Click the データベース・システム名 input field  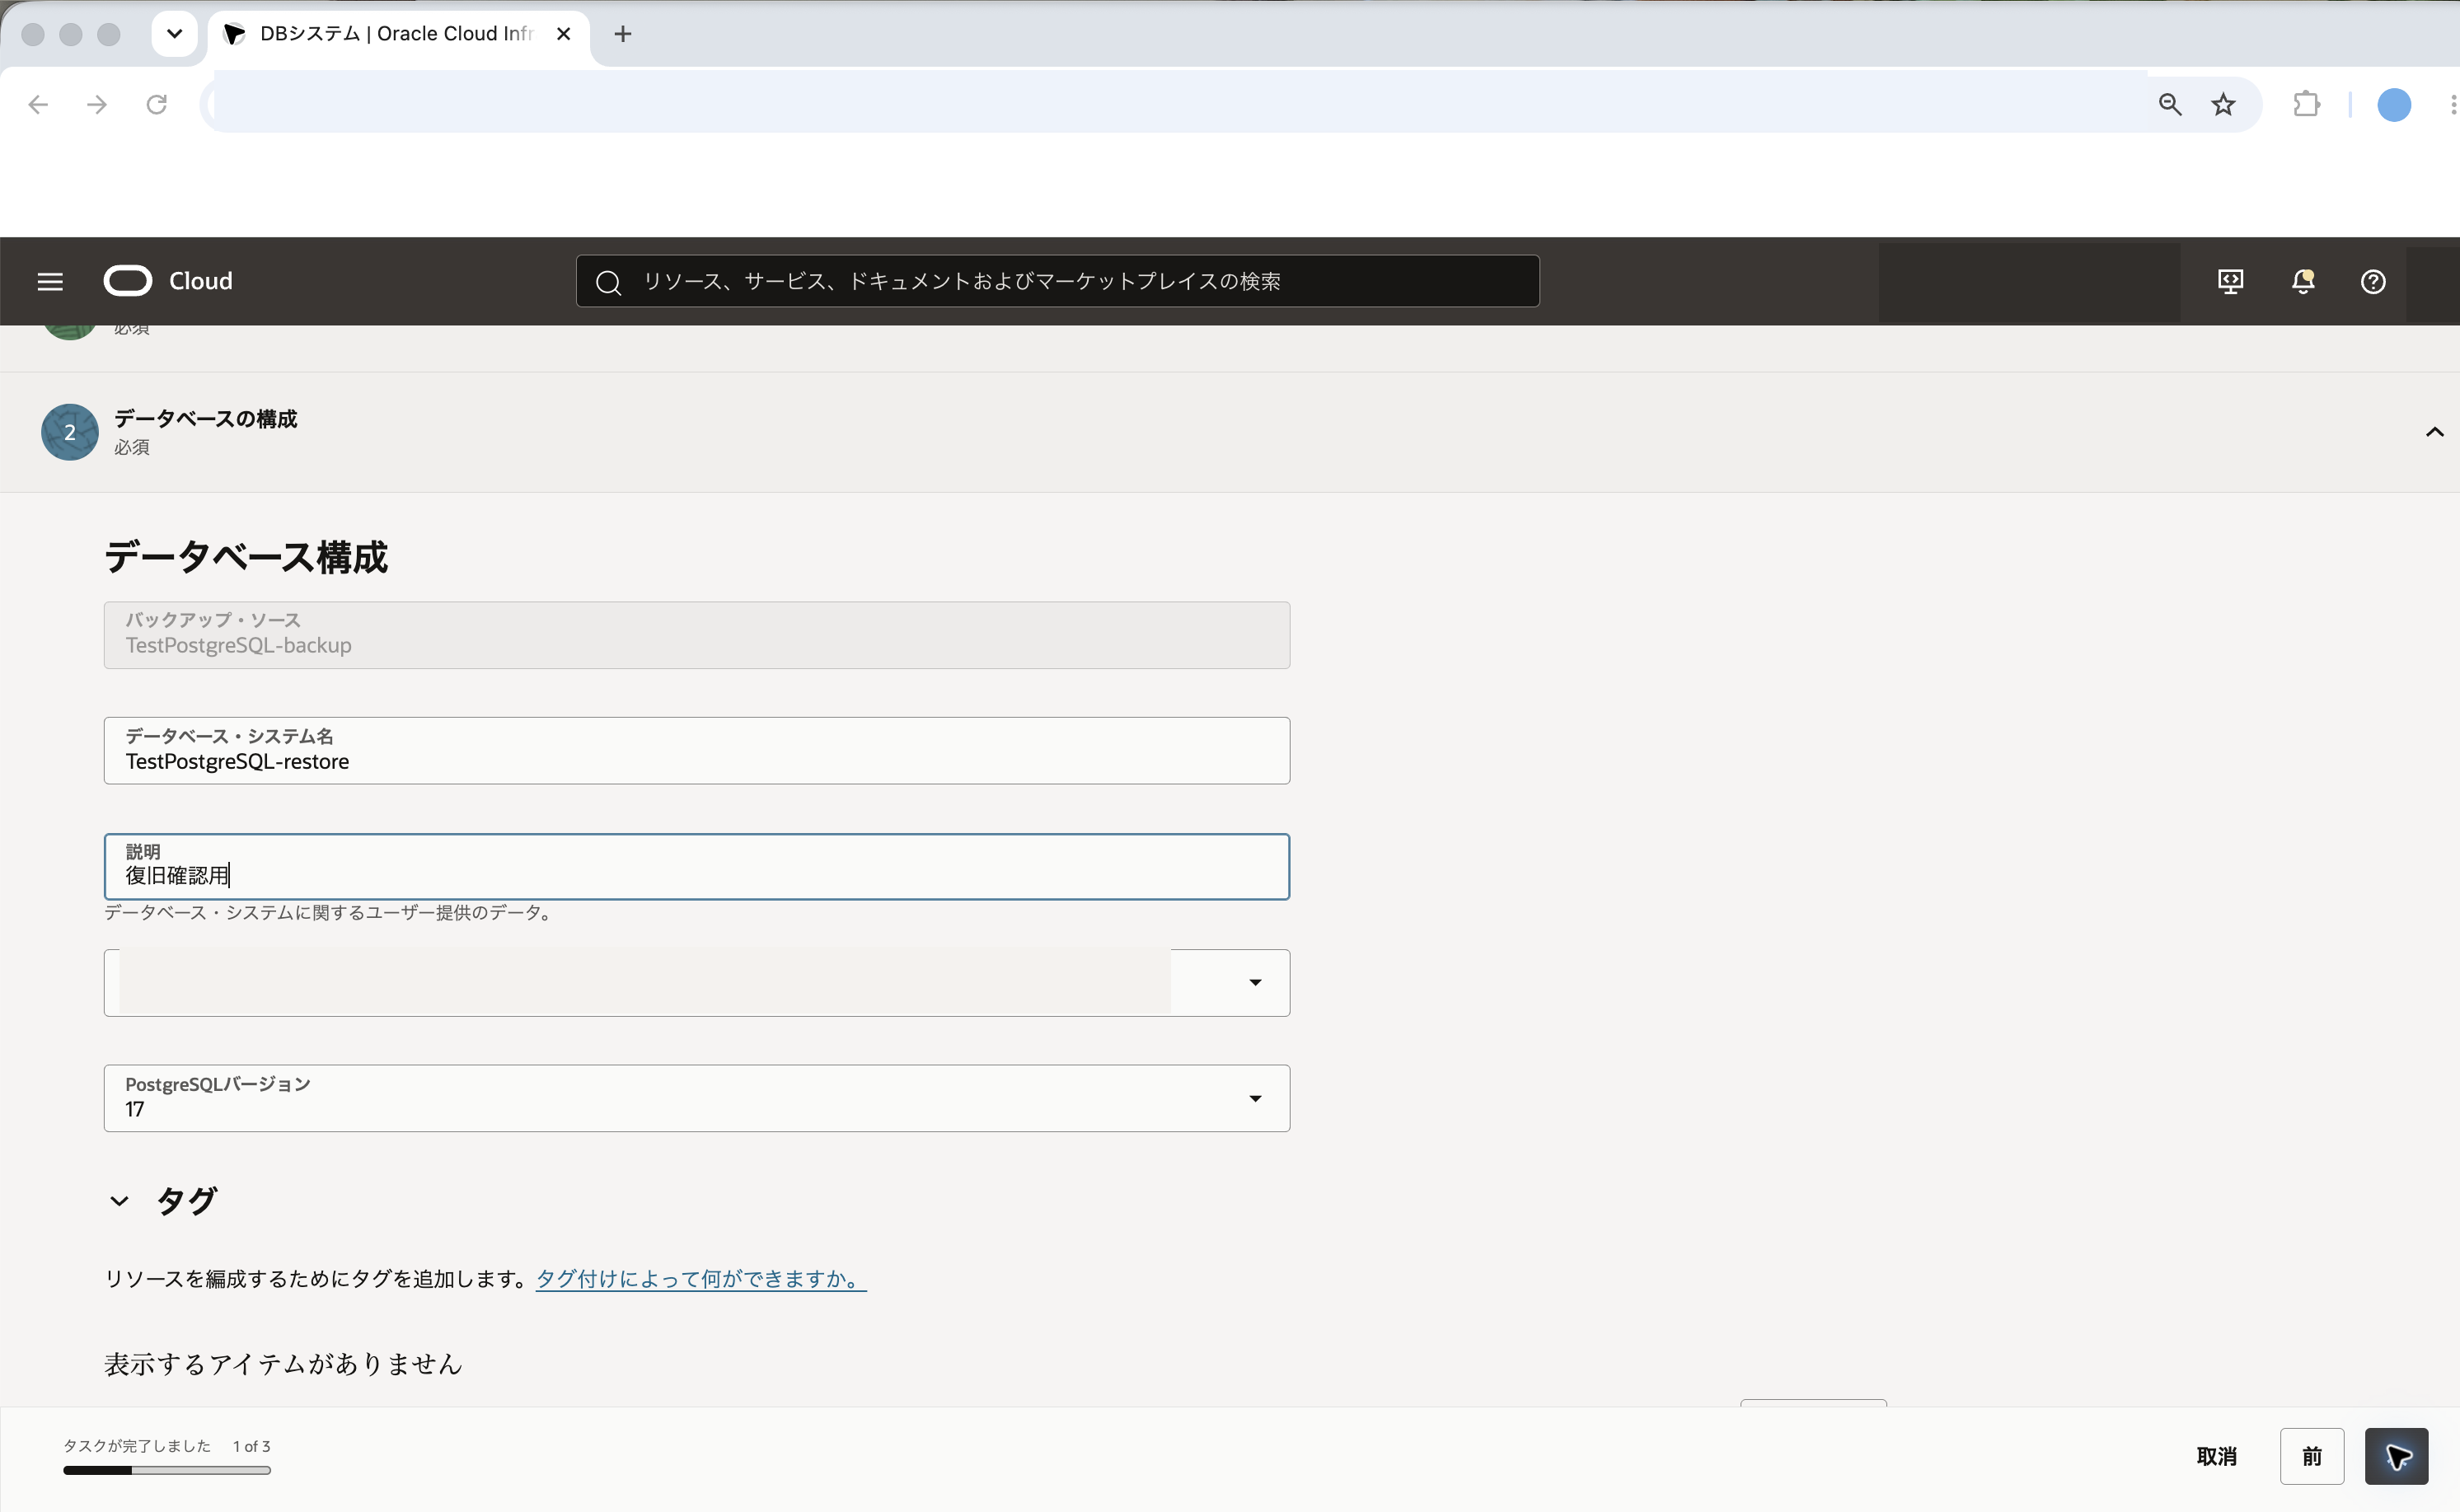(x=697, y=751)
